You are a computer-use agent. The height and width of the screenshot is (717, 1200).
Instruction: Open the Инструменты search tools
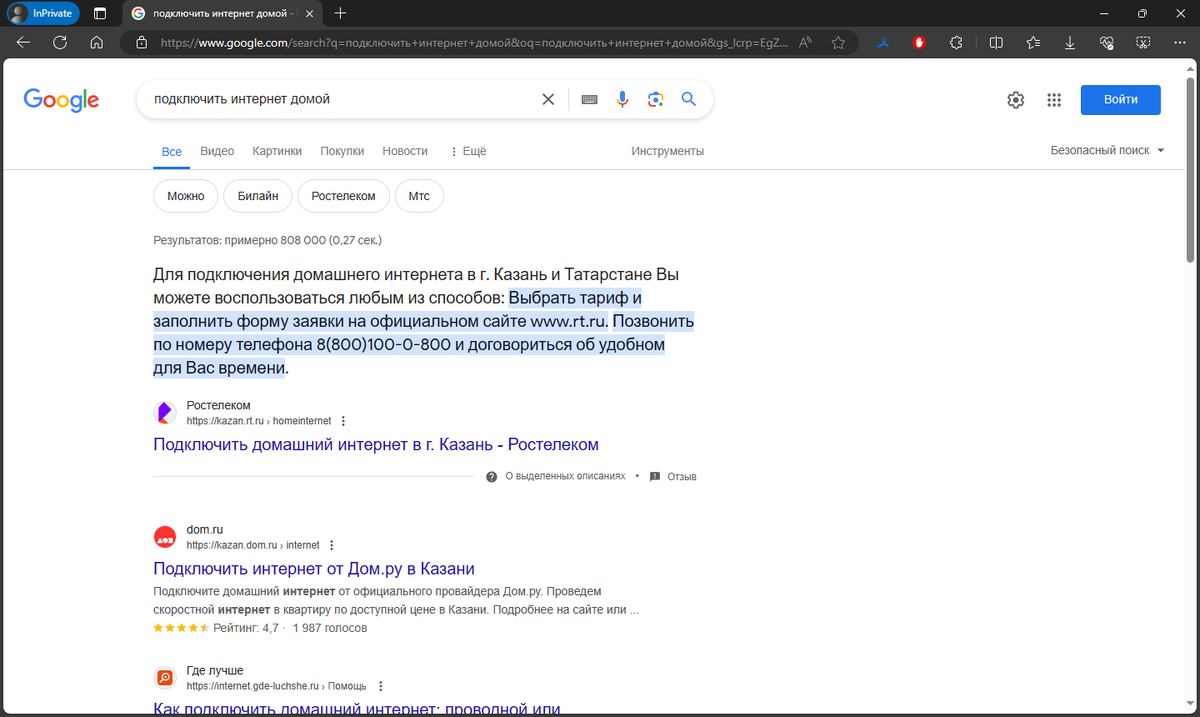tap(667, 151)
